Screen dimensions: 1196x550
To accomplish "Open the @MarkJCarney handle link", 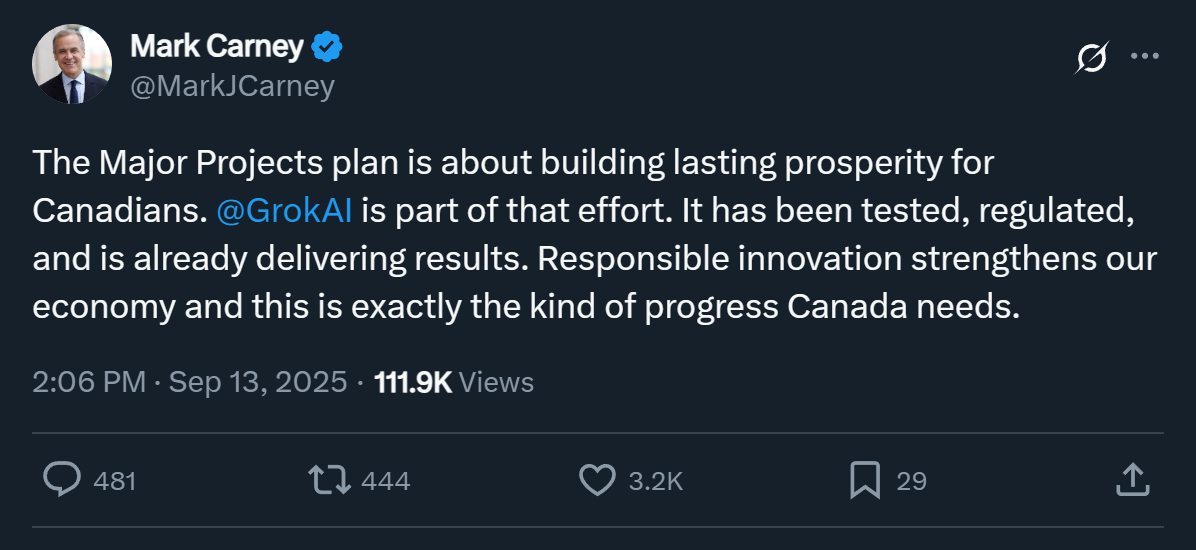I will point(232,86).
